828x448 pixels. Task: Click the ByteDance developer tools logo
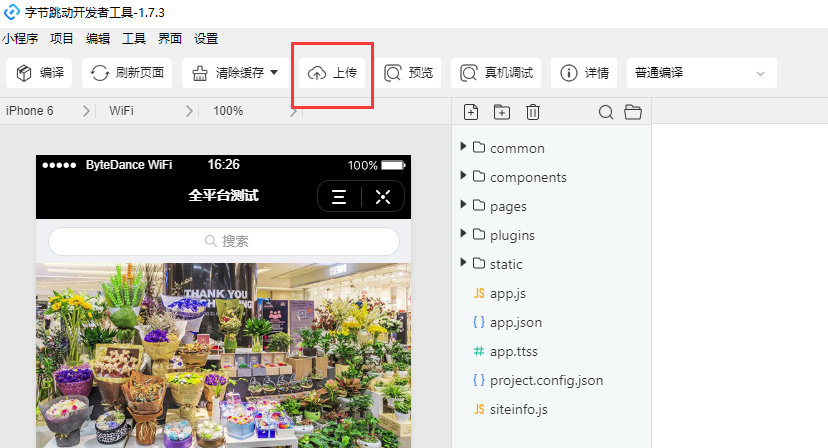coord(12,12)
